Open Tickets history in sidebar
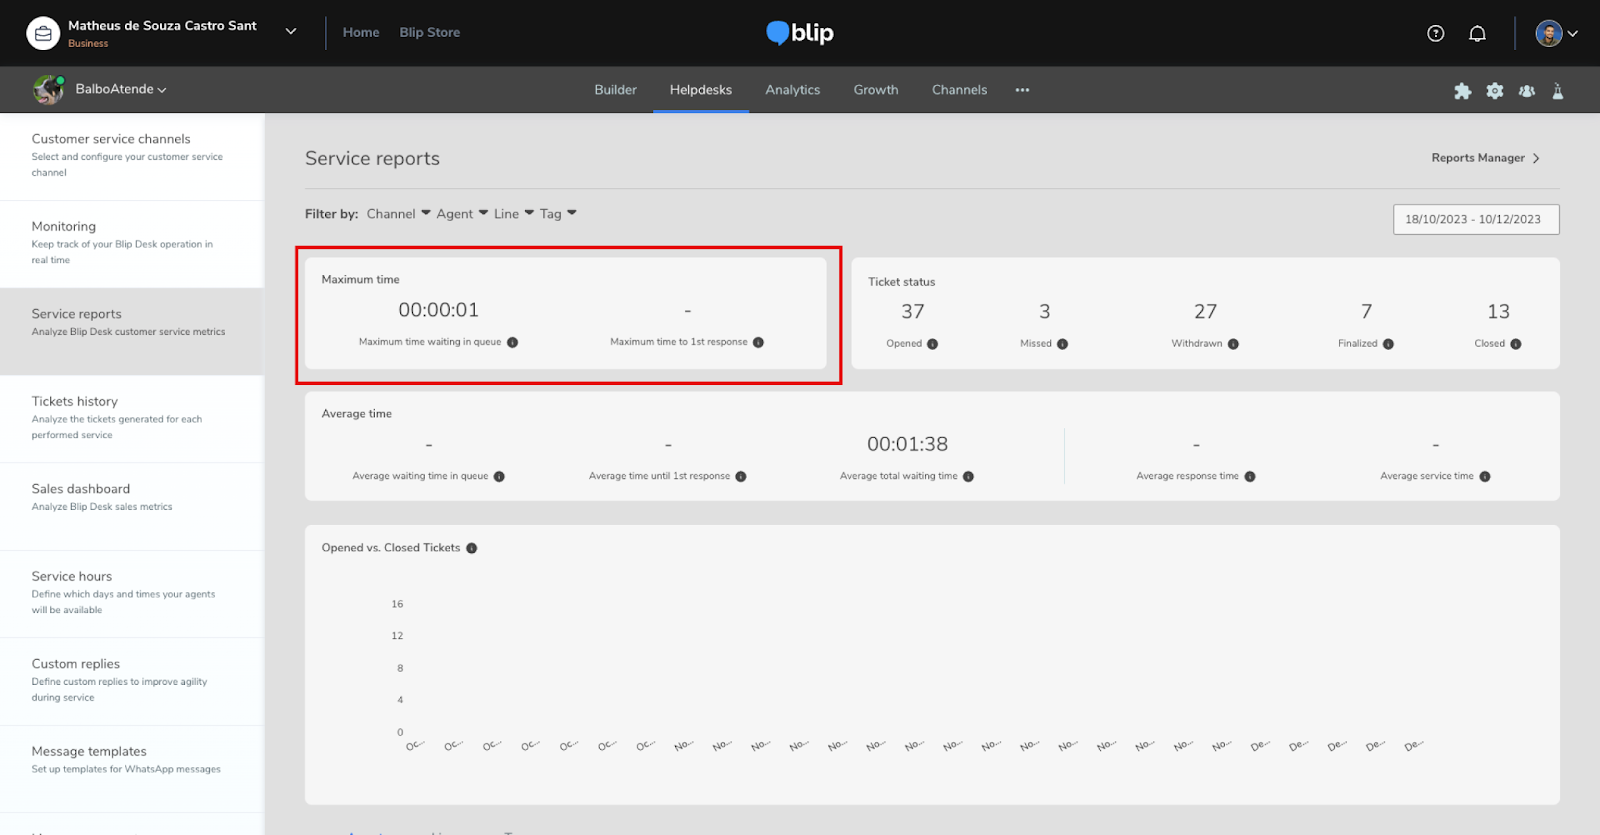Screen dimensions: 1600x835 click(75, 401)
